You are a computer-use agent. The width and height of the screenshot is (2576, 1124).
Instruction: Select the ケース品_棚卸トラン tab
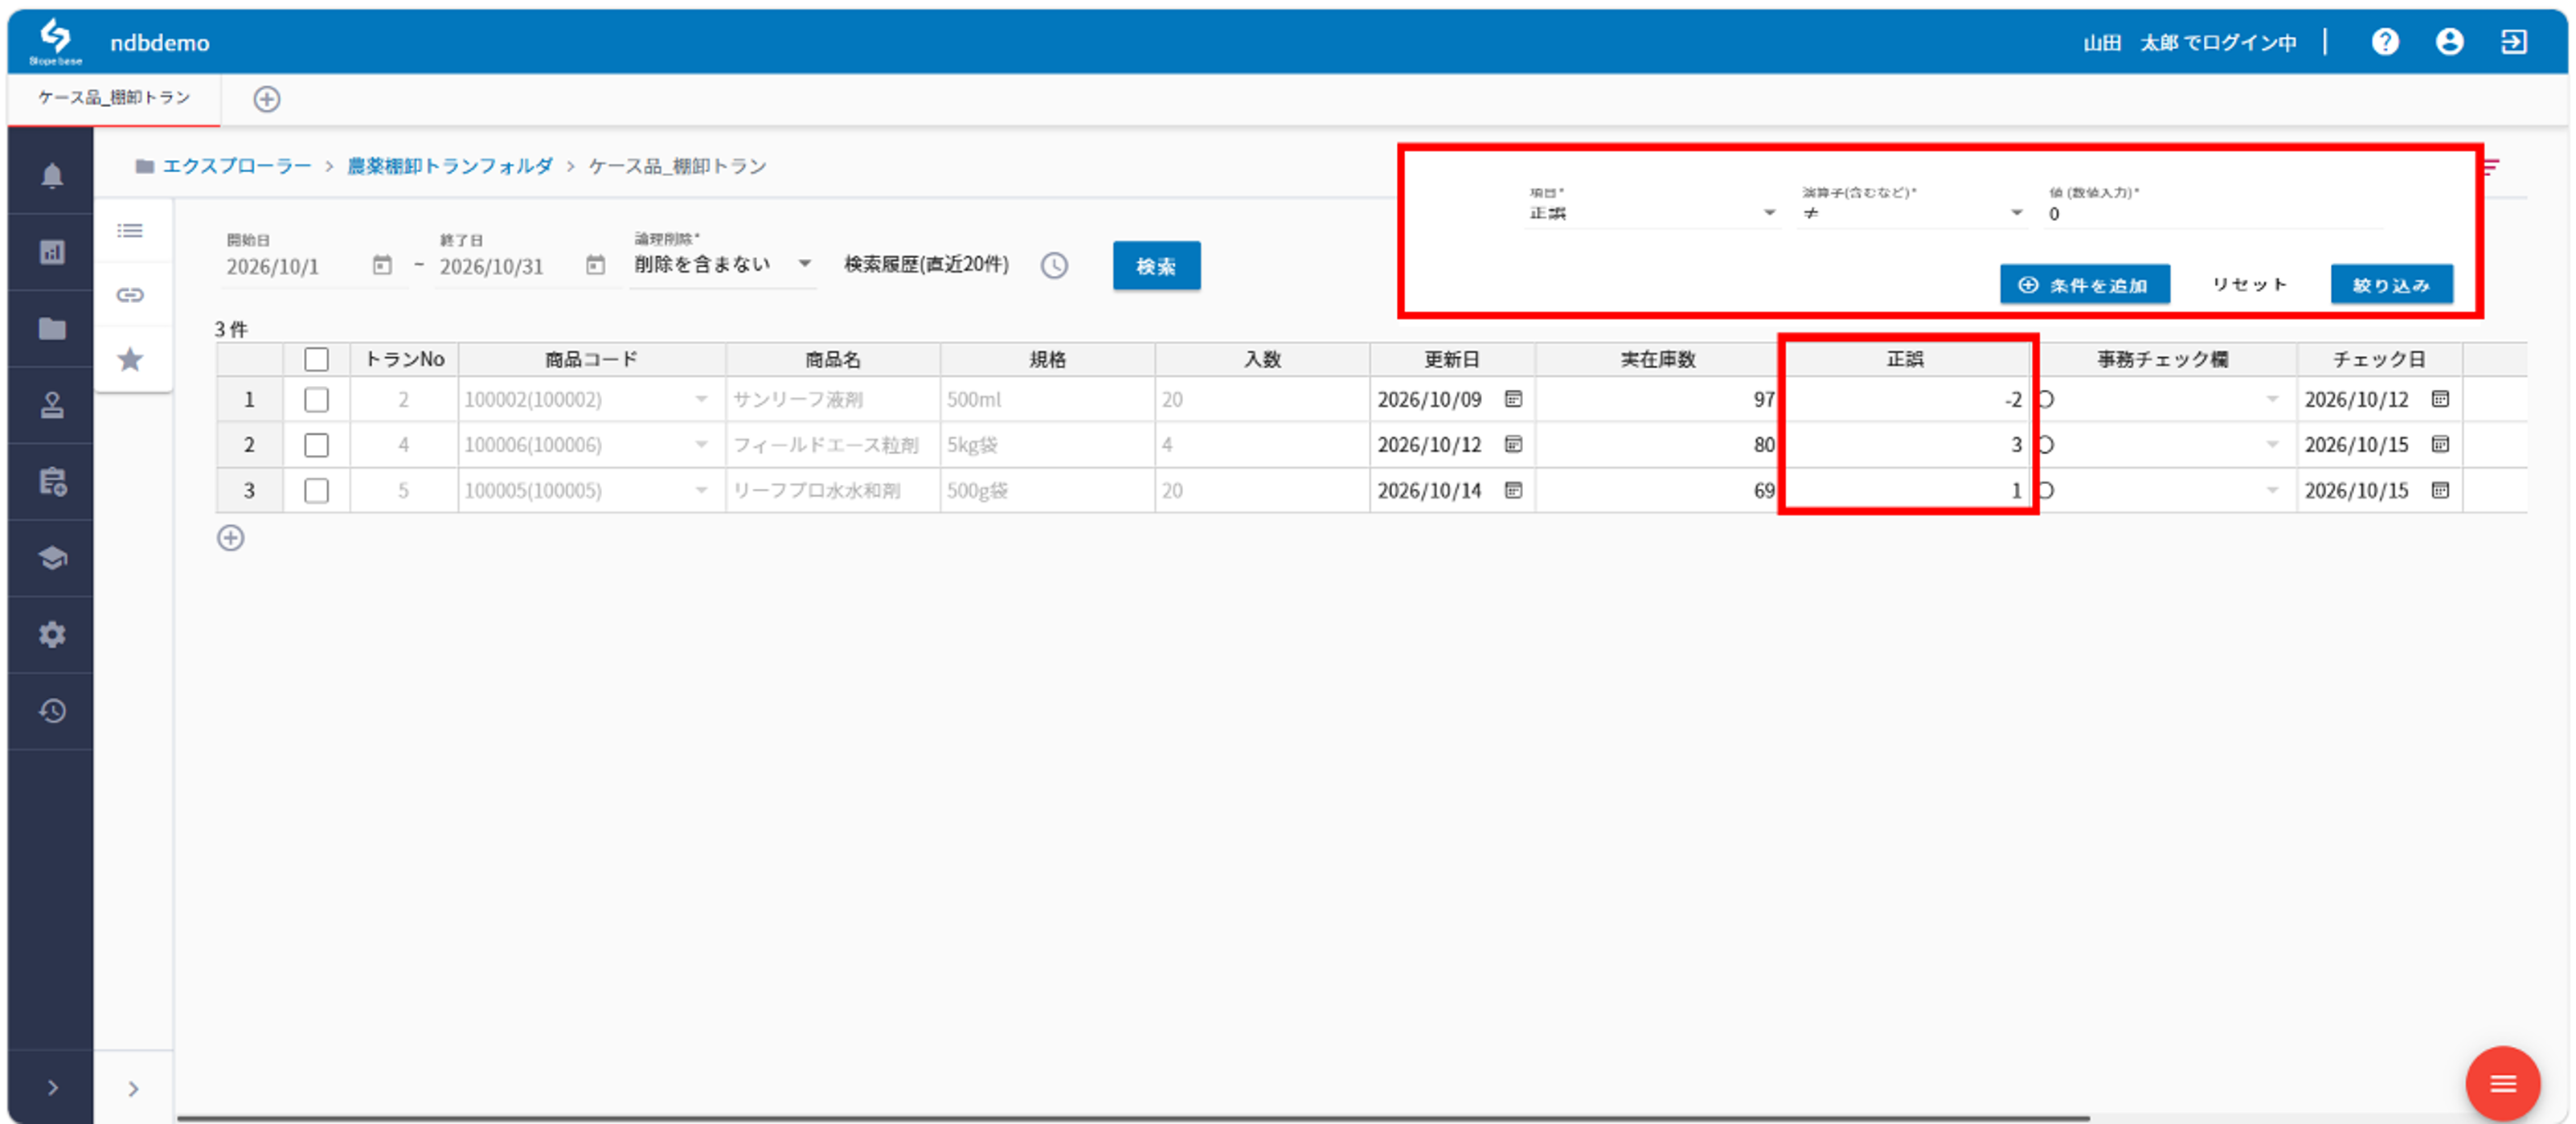(114, 98)
